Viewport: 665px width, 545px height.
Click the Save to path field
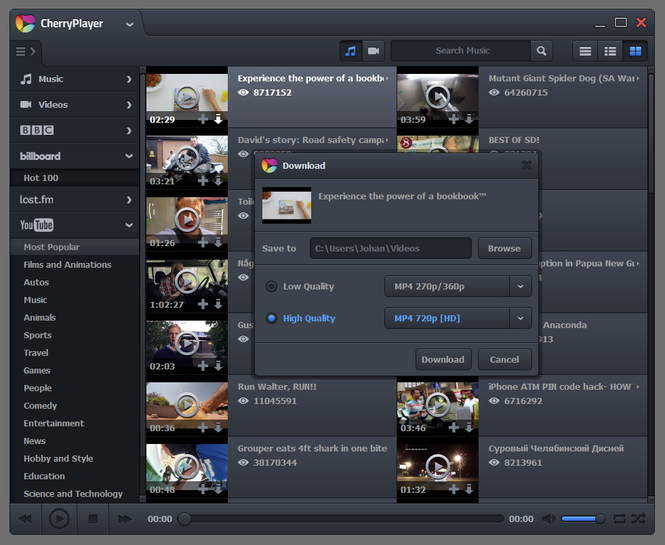[391, 248]
